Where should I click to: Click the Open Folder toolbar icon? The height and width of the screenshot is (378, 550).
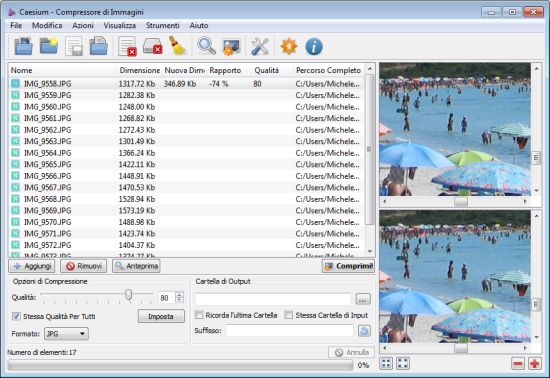click(x=49, y=46)
